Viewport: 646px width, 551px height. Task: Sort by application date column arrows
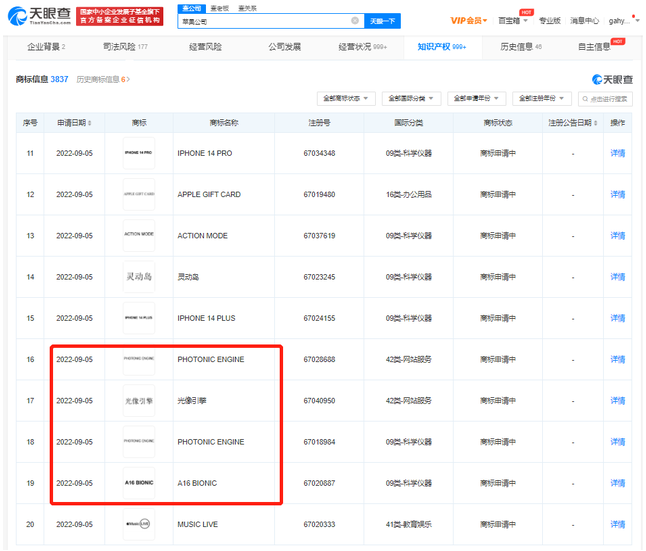(x=89, y=123)
